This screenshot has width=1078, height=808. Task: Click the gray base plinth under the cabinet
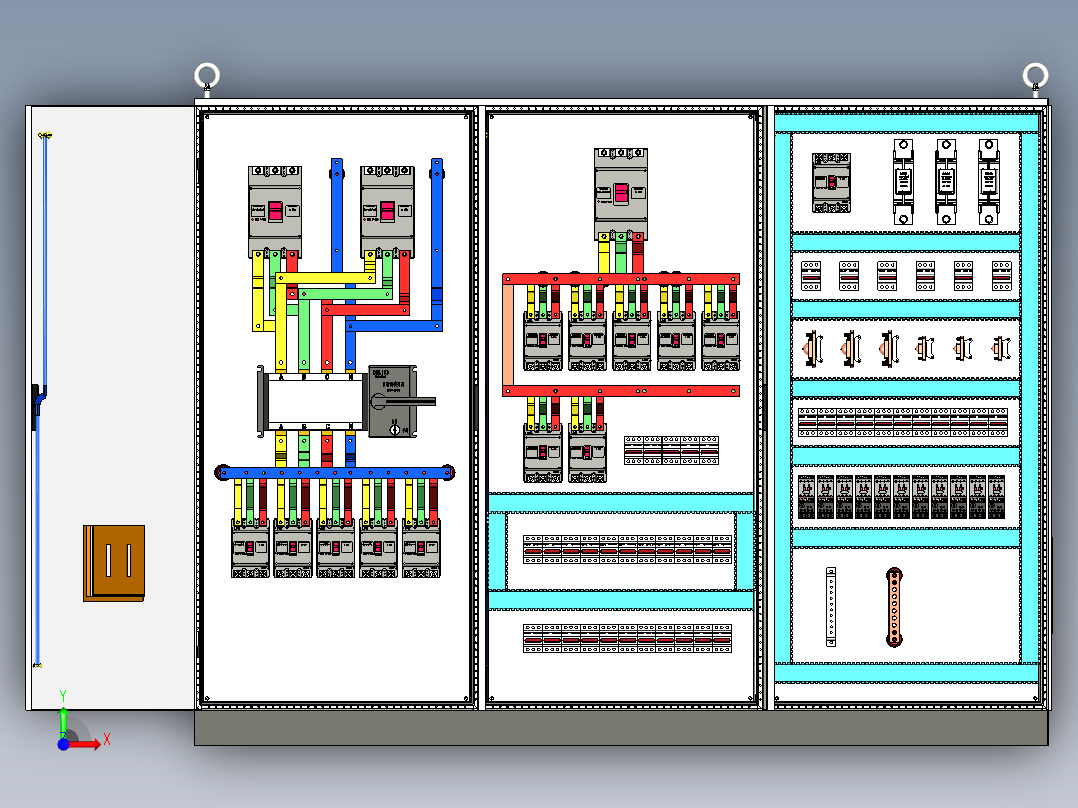pyautogui.click(x=621, y=728)
